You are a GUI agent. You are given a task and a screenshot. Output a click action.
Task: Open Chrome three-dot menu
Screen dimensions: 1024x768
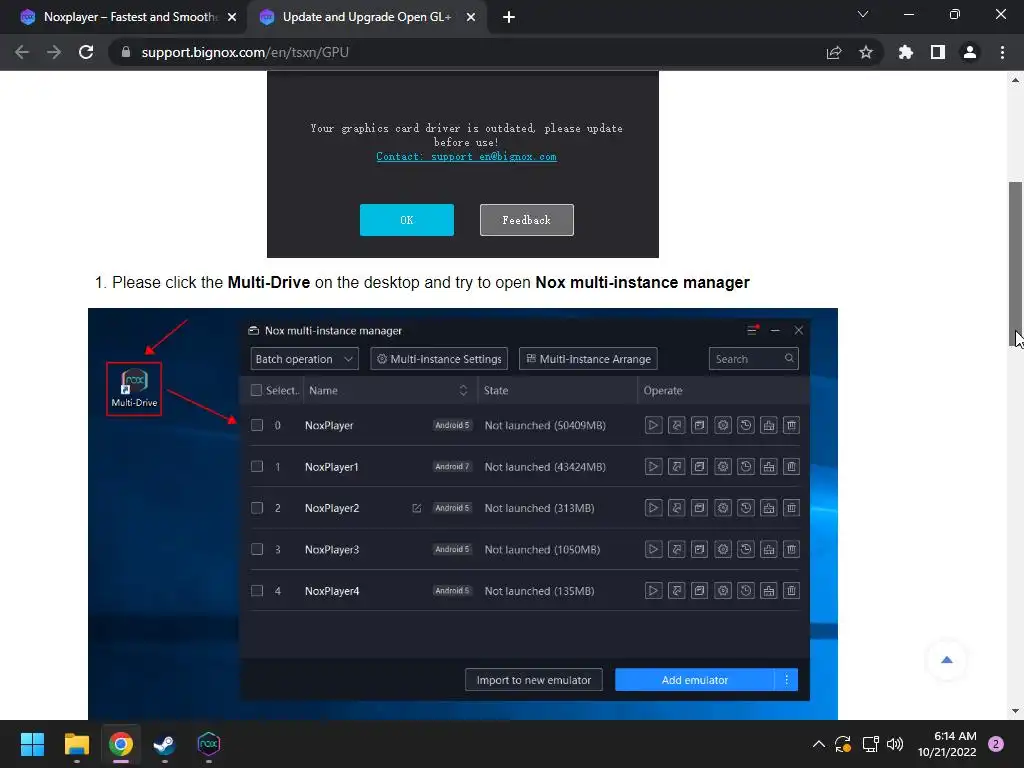tap(1002, 52)
